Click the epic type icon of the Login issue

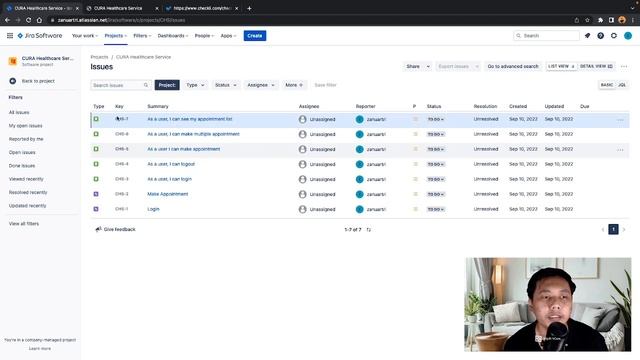96,209
